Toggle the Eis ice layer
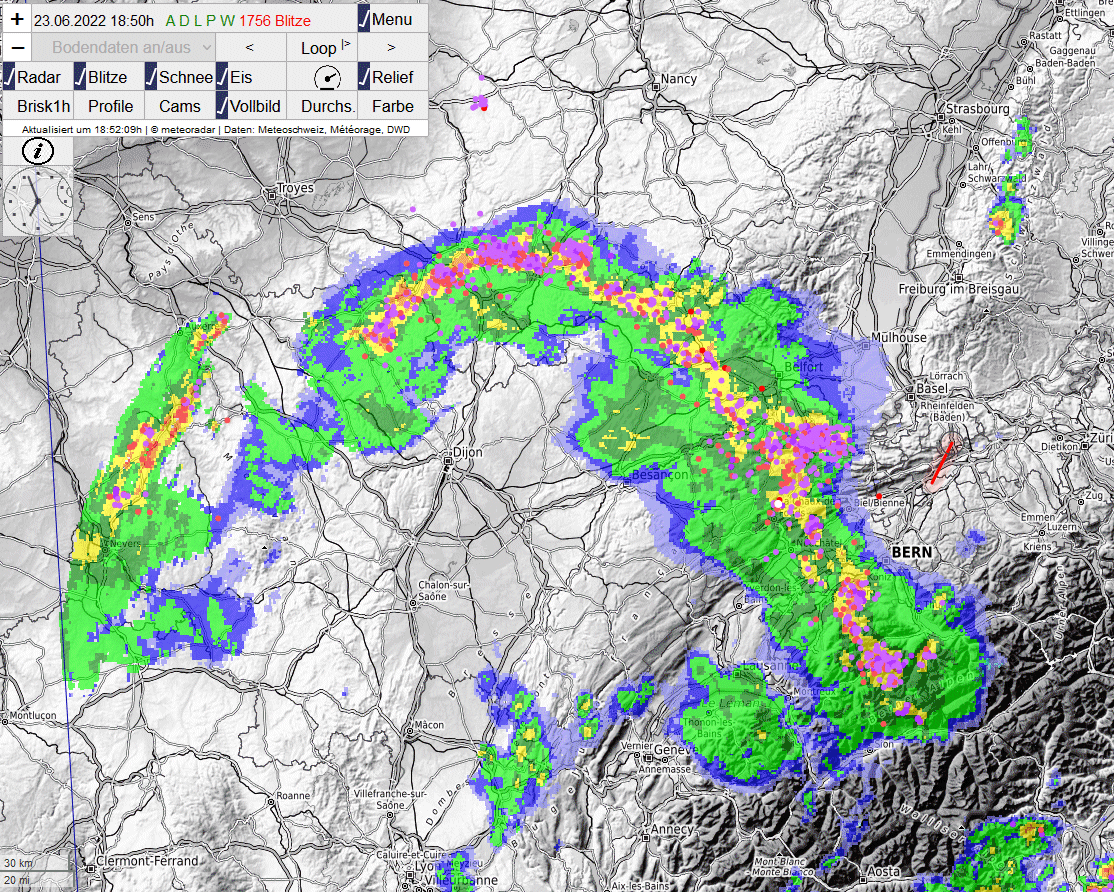This screenshot has width=1114, height=892. point(249,77)
